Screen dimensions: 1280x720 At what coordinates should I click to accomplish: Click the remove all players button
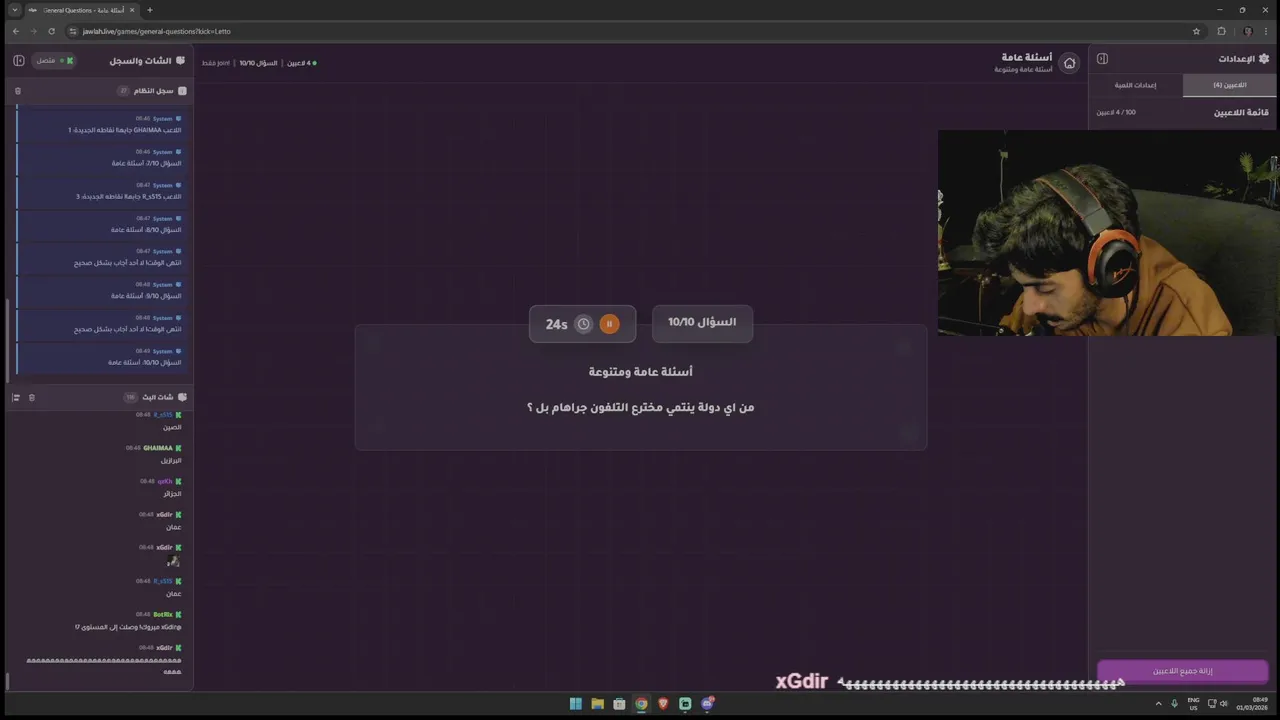pyautogui.click(x=1183, y=671)
